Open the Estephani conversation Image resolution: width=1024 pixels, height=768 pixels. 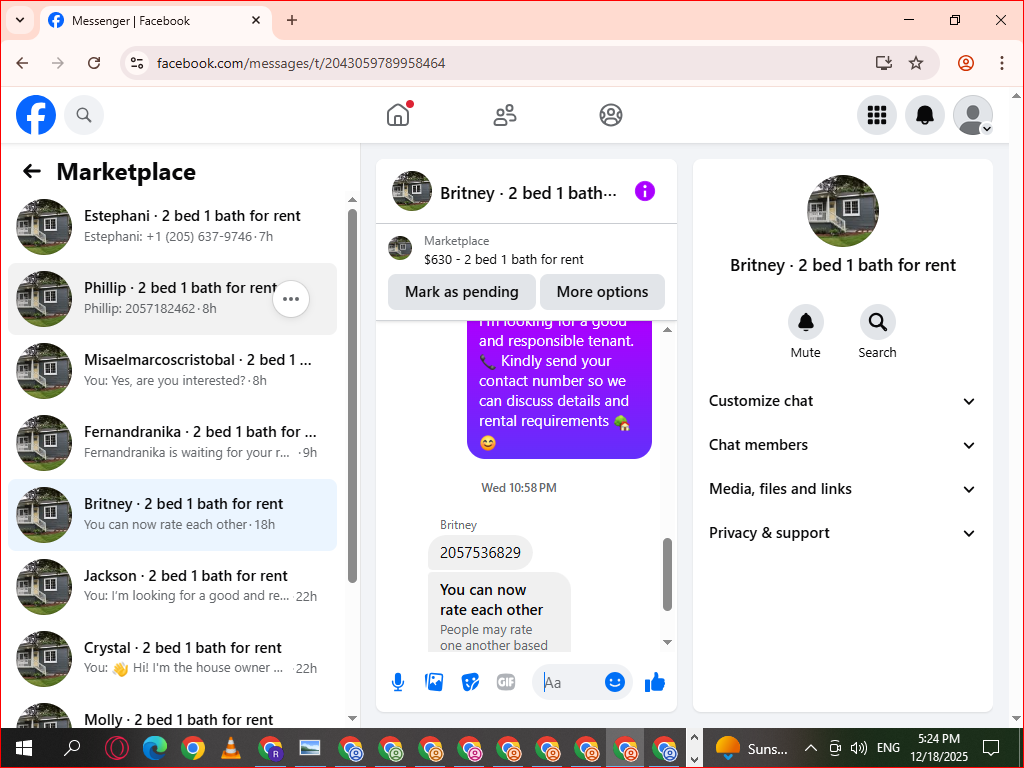pos(172,227)
